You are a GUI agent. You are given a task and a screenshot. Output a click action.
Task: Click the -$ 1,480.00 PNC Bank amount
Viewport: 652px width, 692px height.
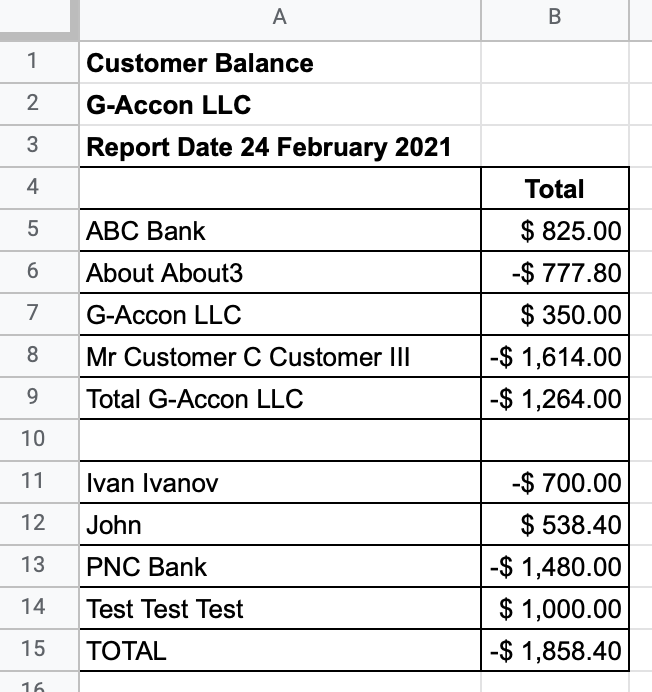pyautogui.click(x=555, y=566)
